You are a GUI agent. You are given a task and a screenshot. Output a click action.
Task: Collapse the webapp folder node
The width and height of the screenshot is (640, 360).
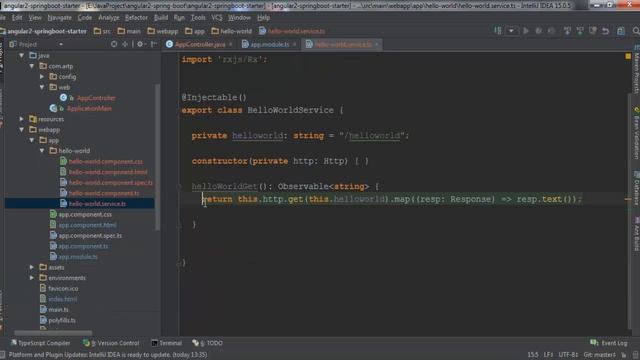(x=22, y=129)
